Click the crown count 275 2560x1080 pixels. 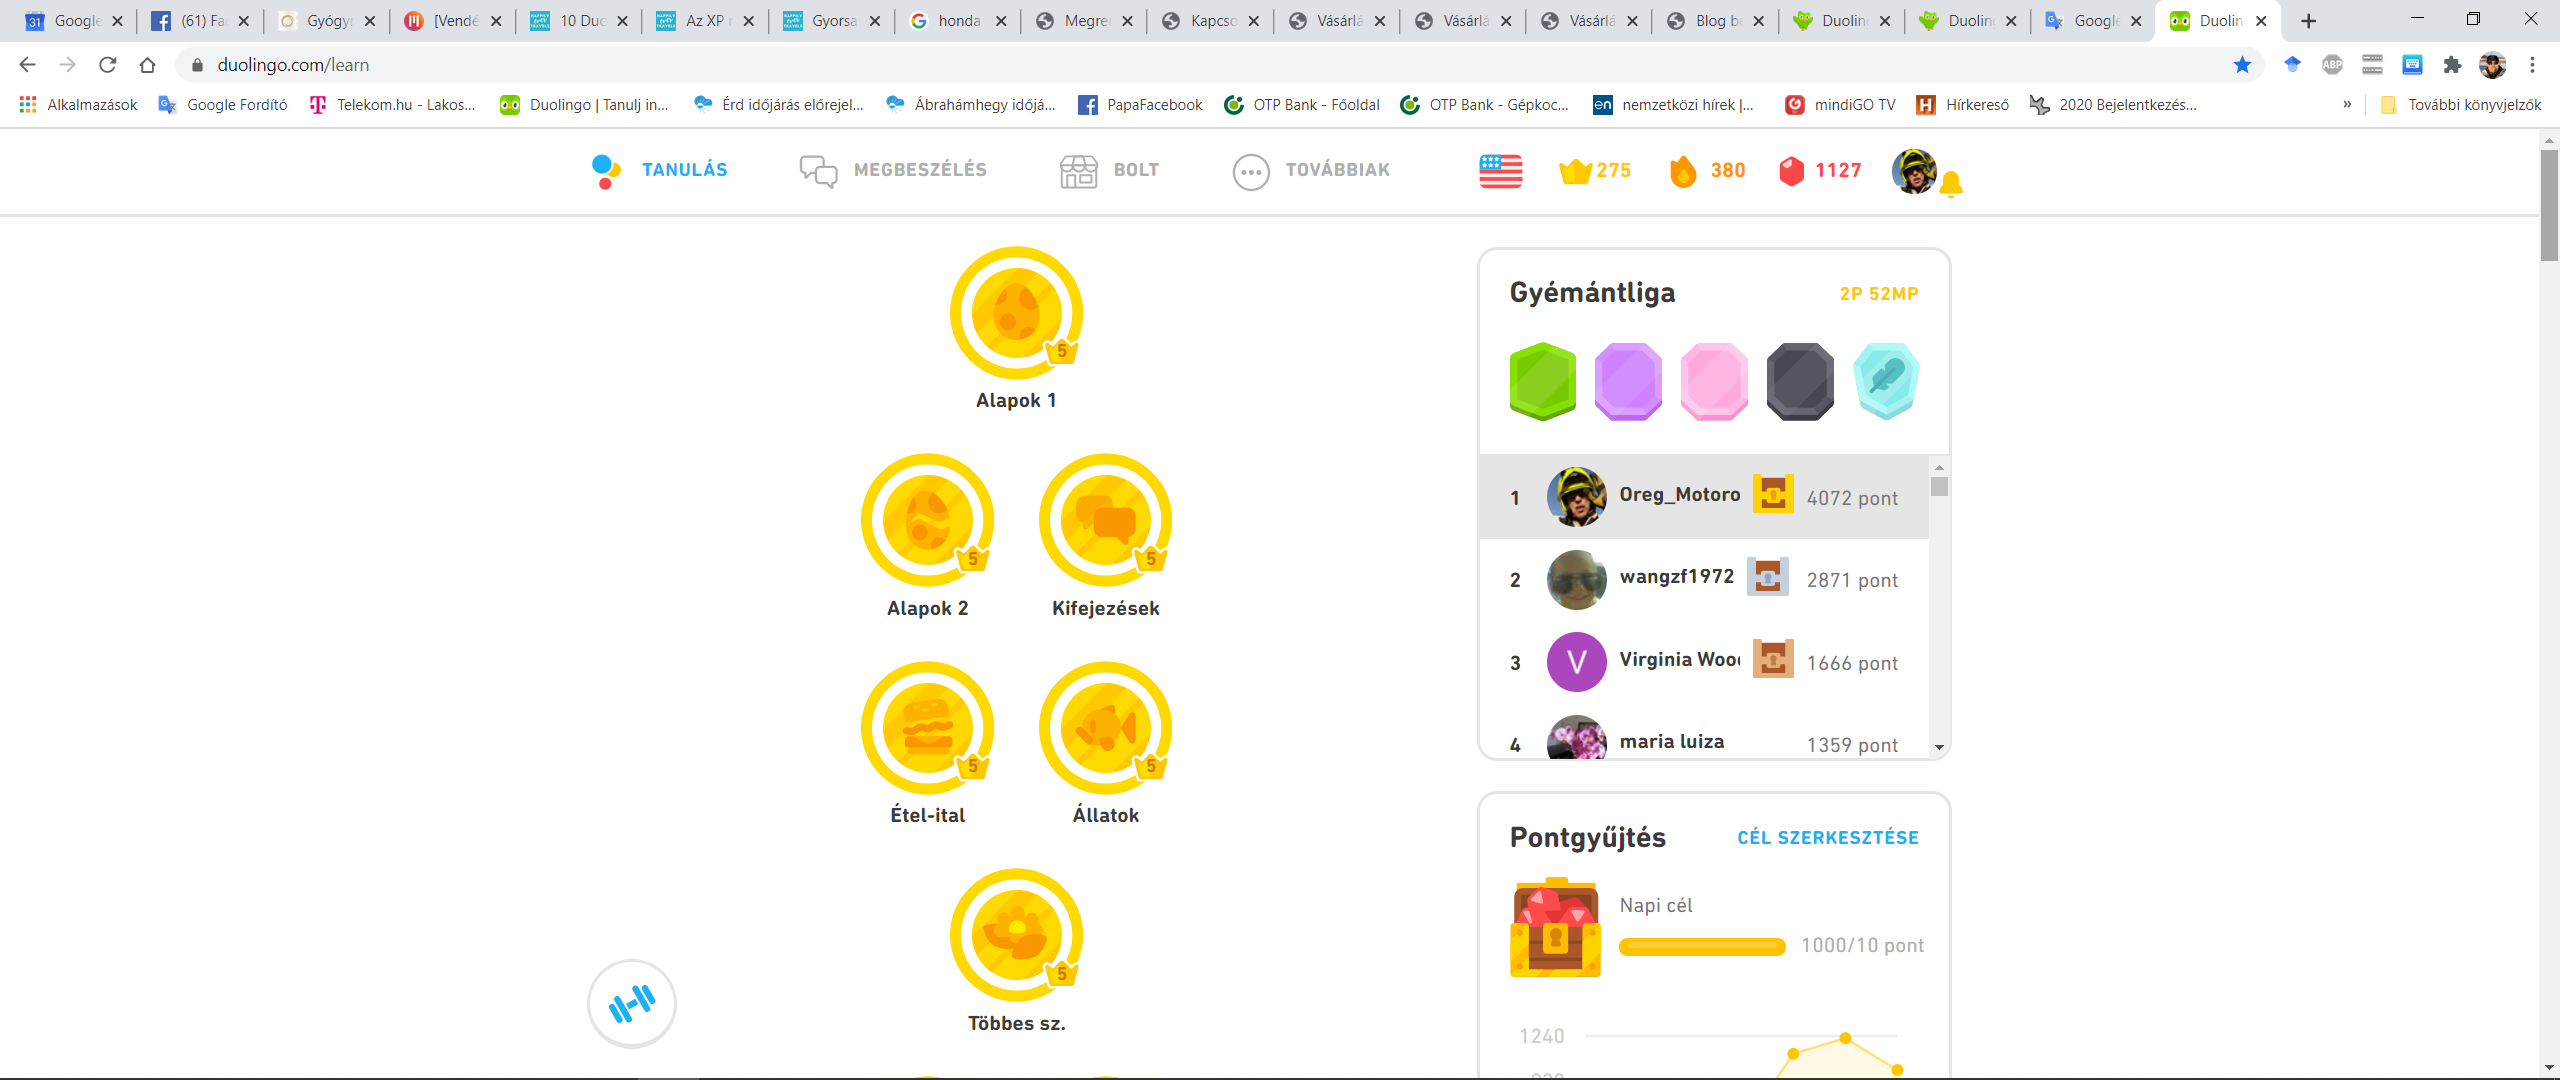[x=1595, y=171]
